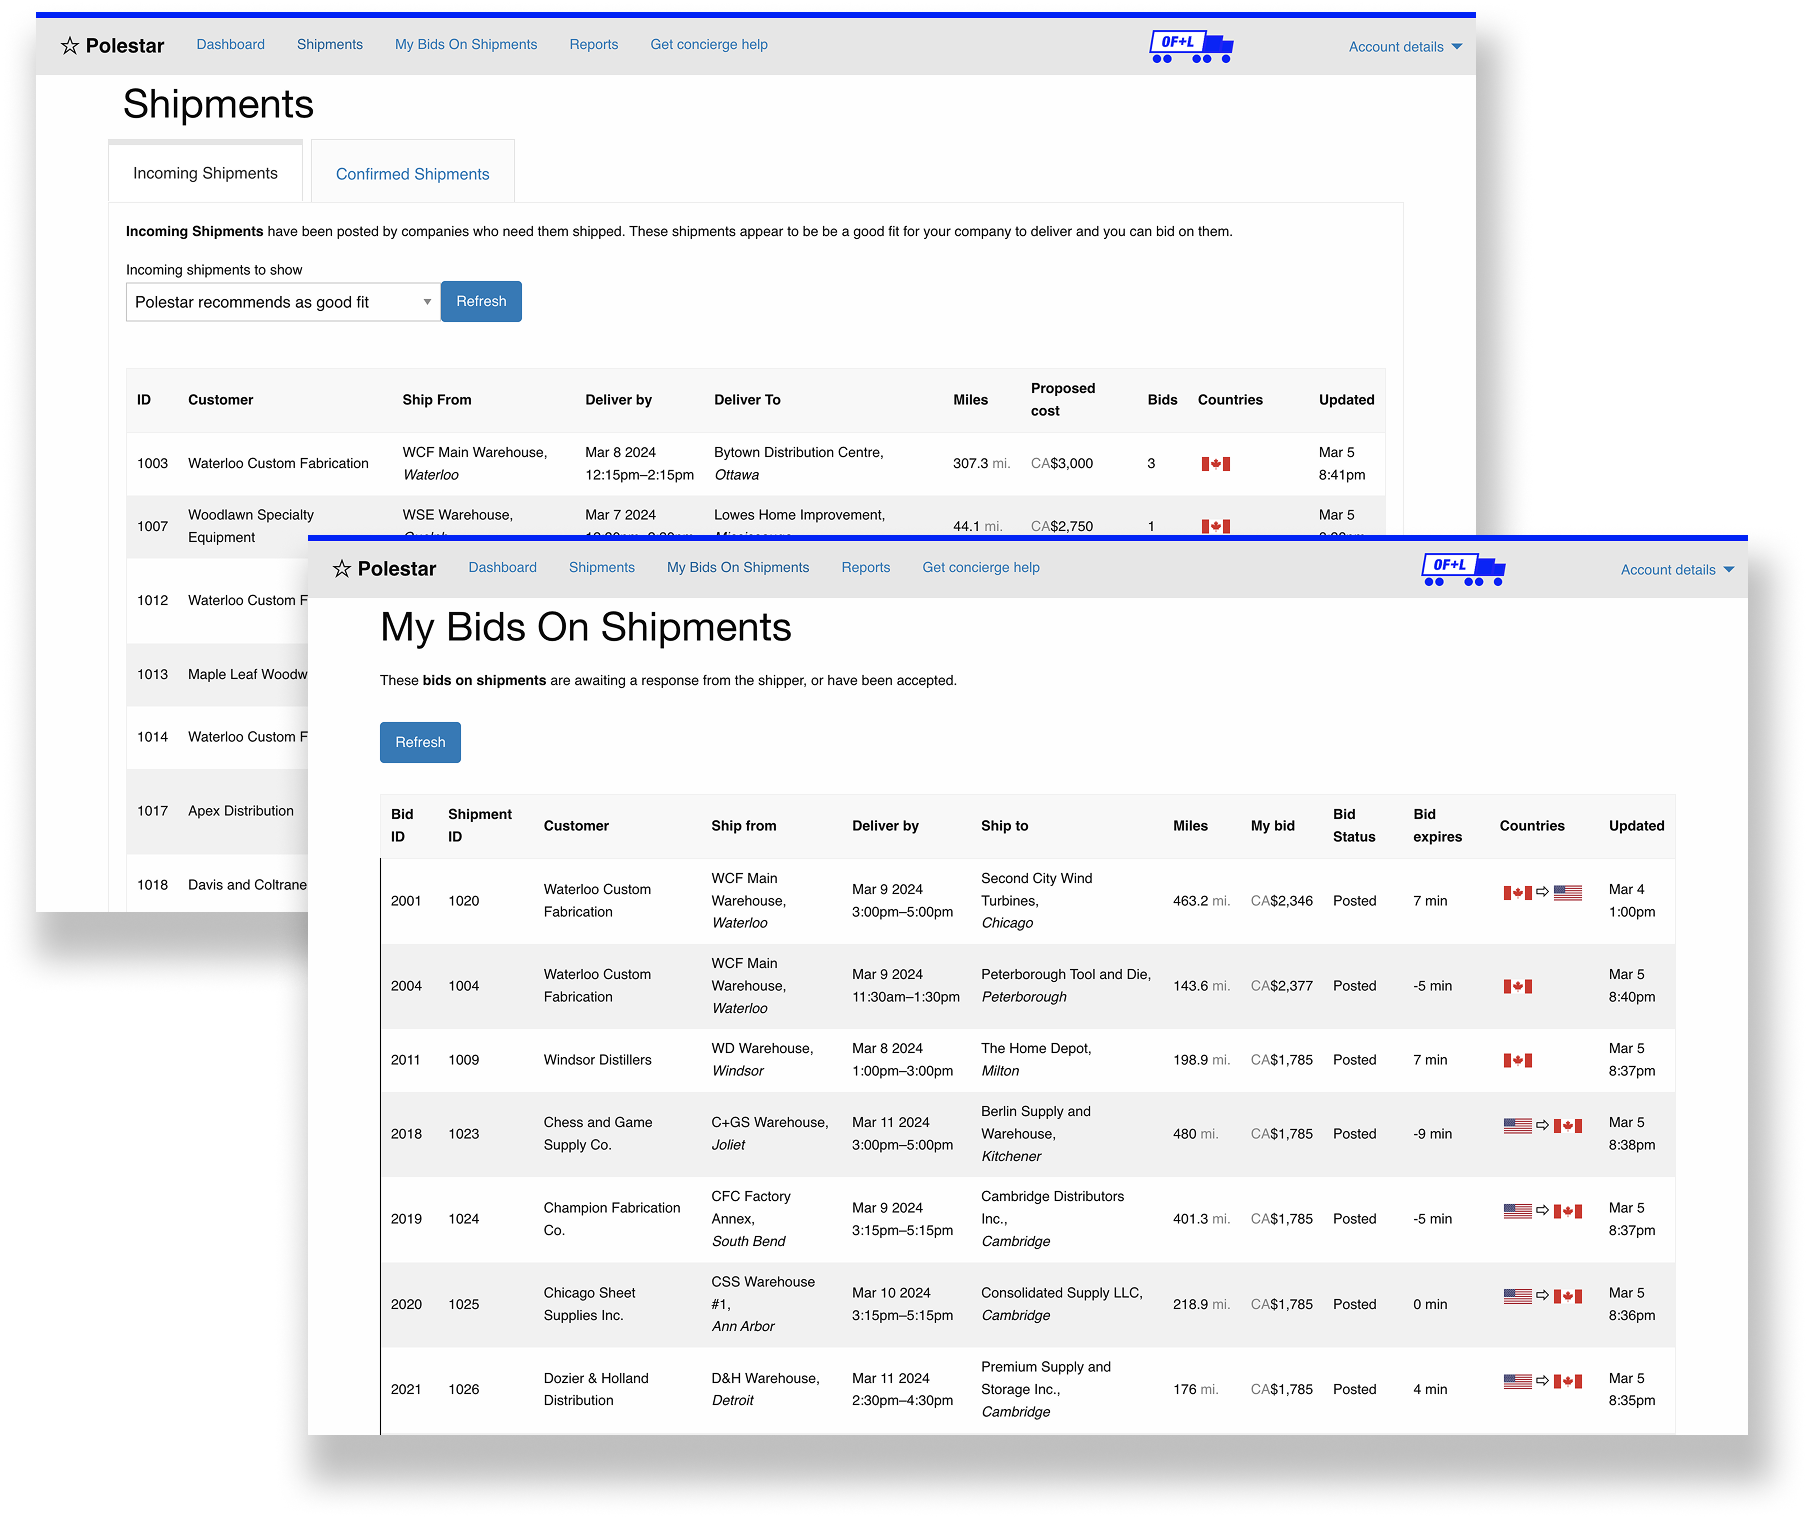Image resolution: width=1808 pixels, height=1519 pixels.
Task: Open Account details dropdown in Shipments window
Action: point(1405,47)
